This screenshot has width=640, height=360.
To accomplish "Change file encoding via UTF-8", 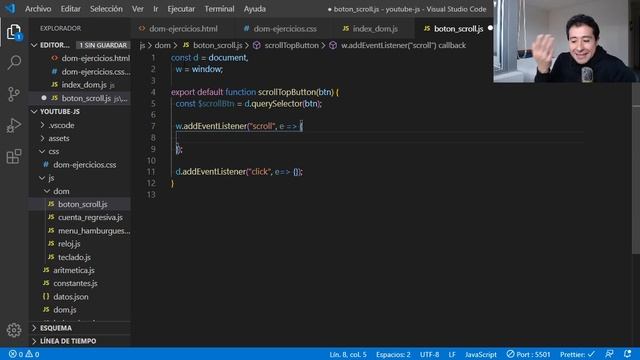I will pos(429,354).
